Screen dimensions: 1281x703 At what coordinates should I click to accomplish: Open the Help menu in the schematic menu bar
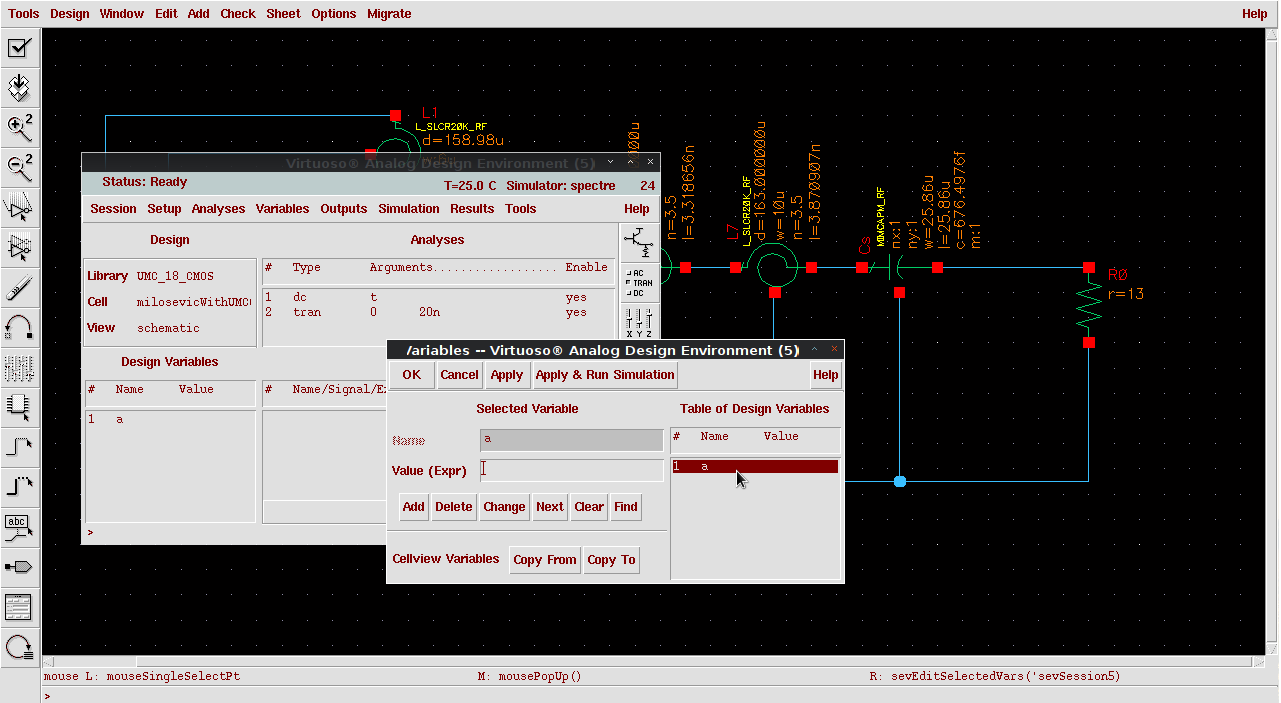(1255, 14)
